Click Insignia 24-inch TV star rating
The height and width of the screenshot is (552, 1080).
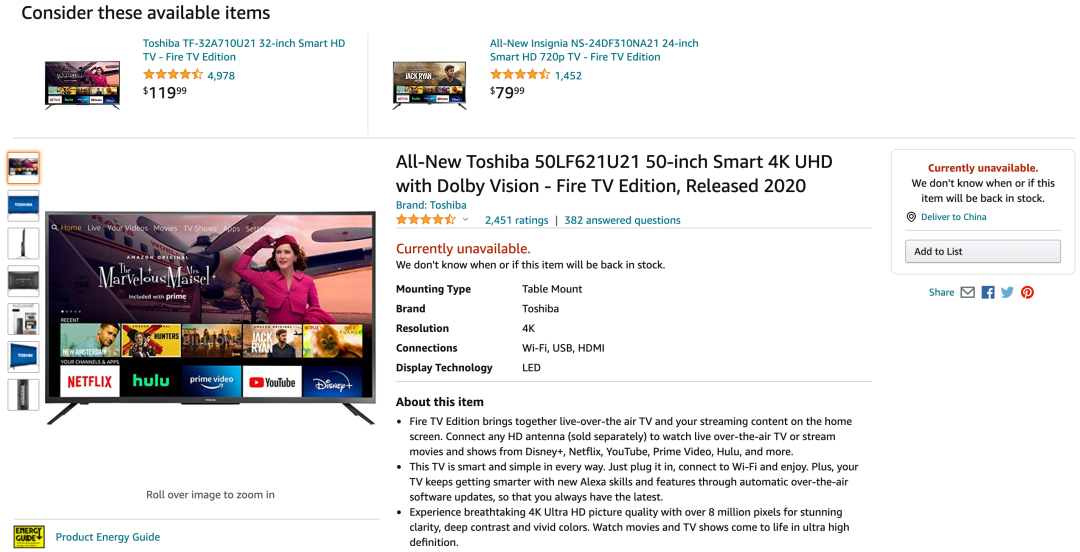point(520,75)
